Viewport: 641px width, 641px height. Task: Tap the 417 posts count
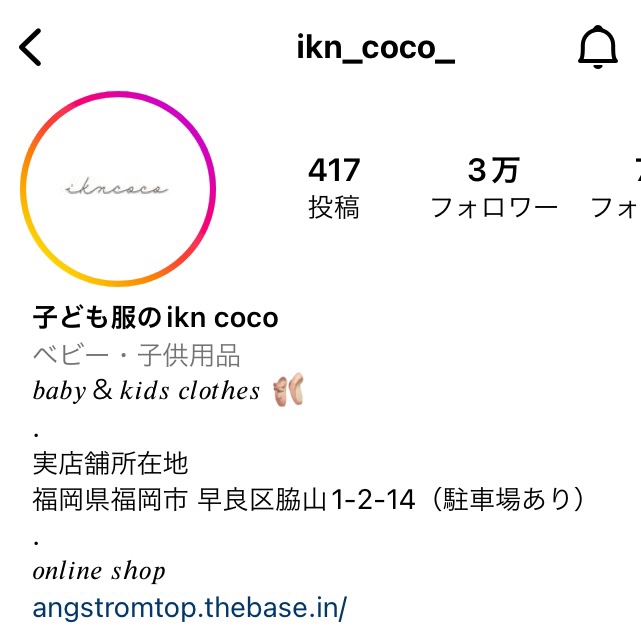pyautogui.click(x=334, y=170)
